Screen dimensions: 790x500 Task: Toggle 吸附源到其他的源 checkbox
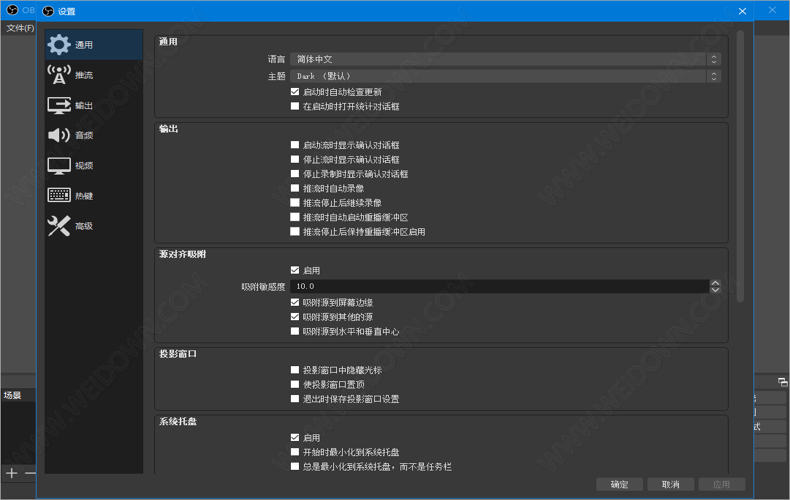point(295,317)
